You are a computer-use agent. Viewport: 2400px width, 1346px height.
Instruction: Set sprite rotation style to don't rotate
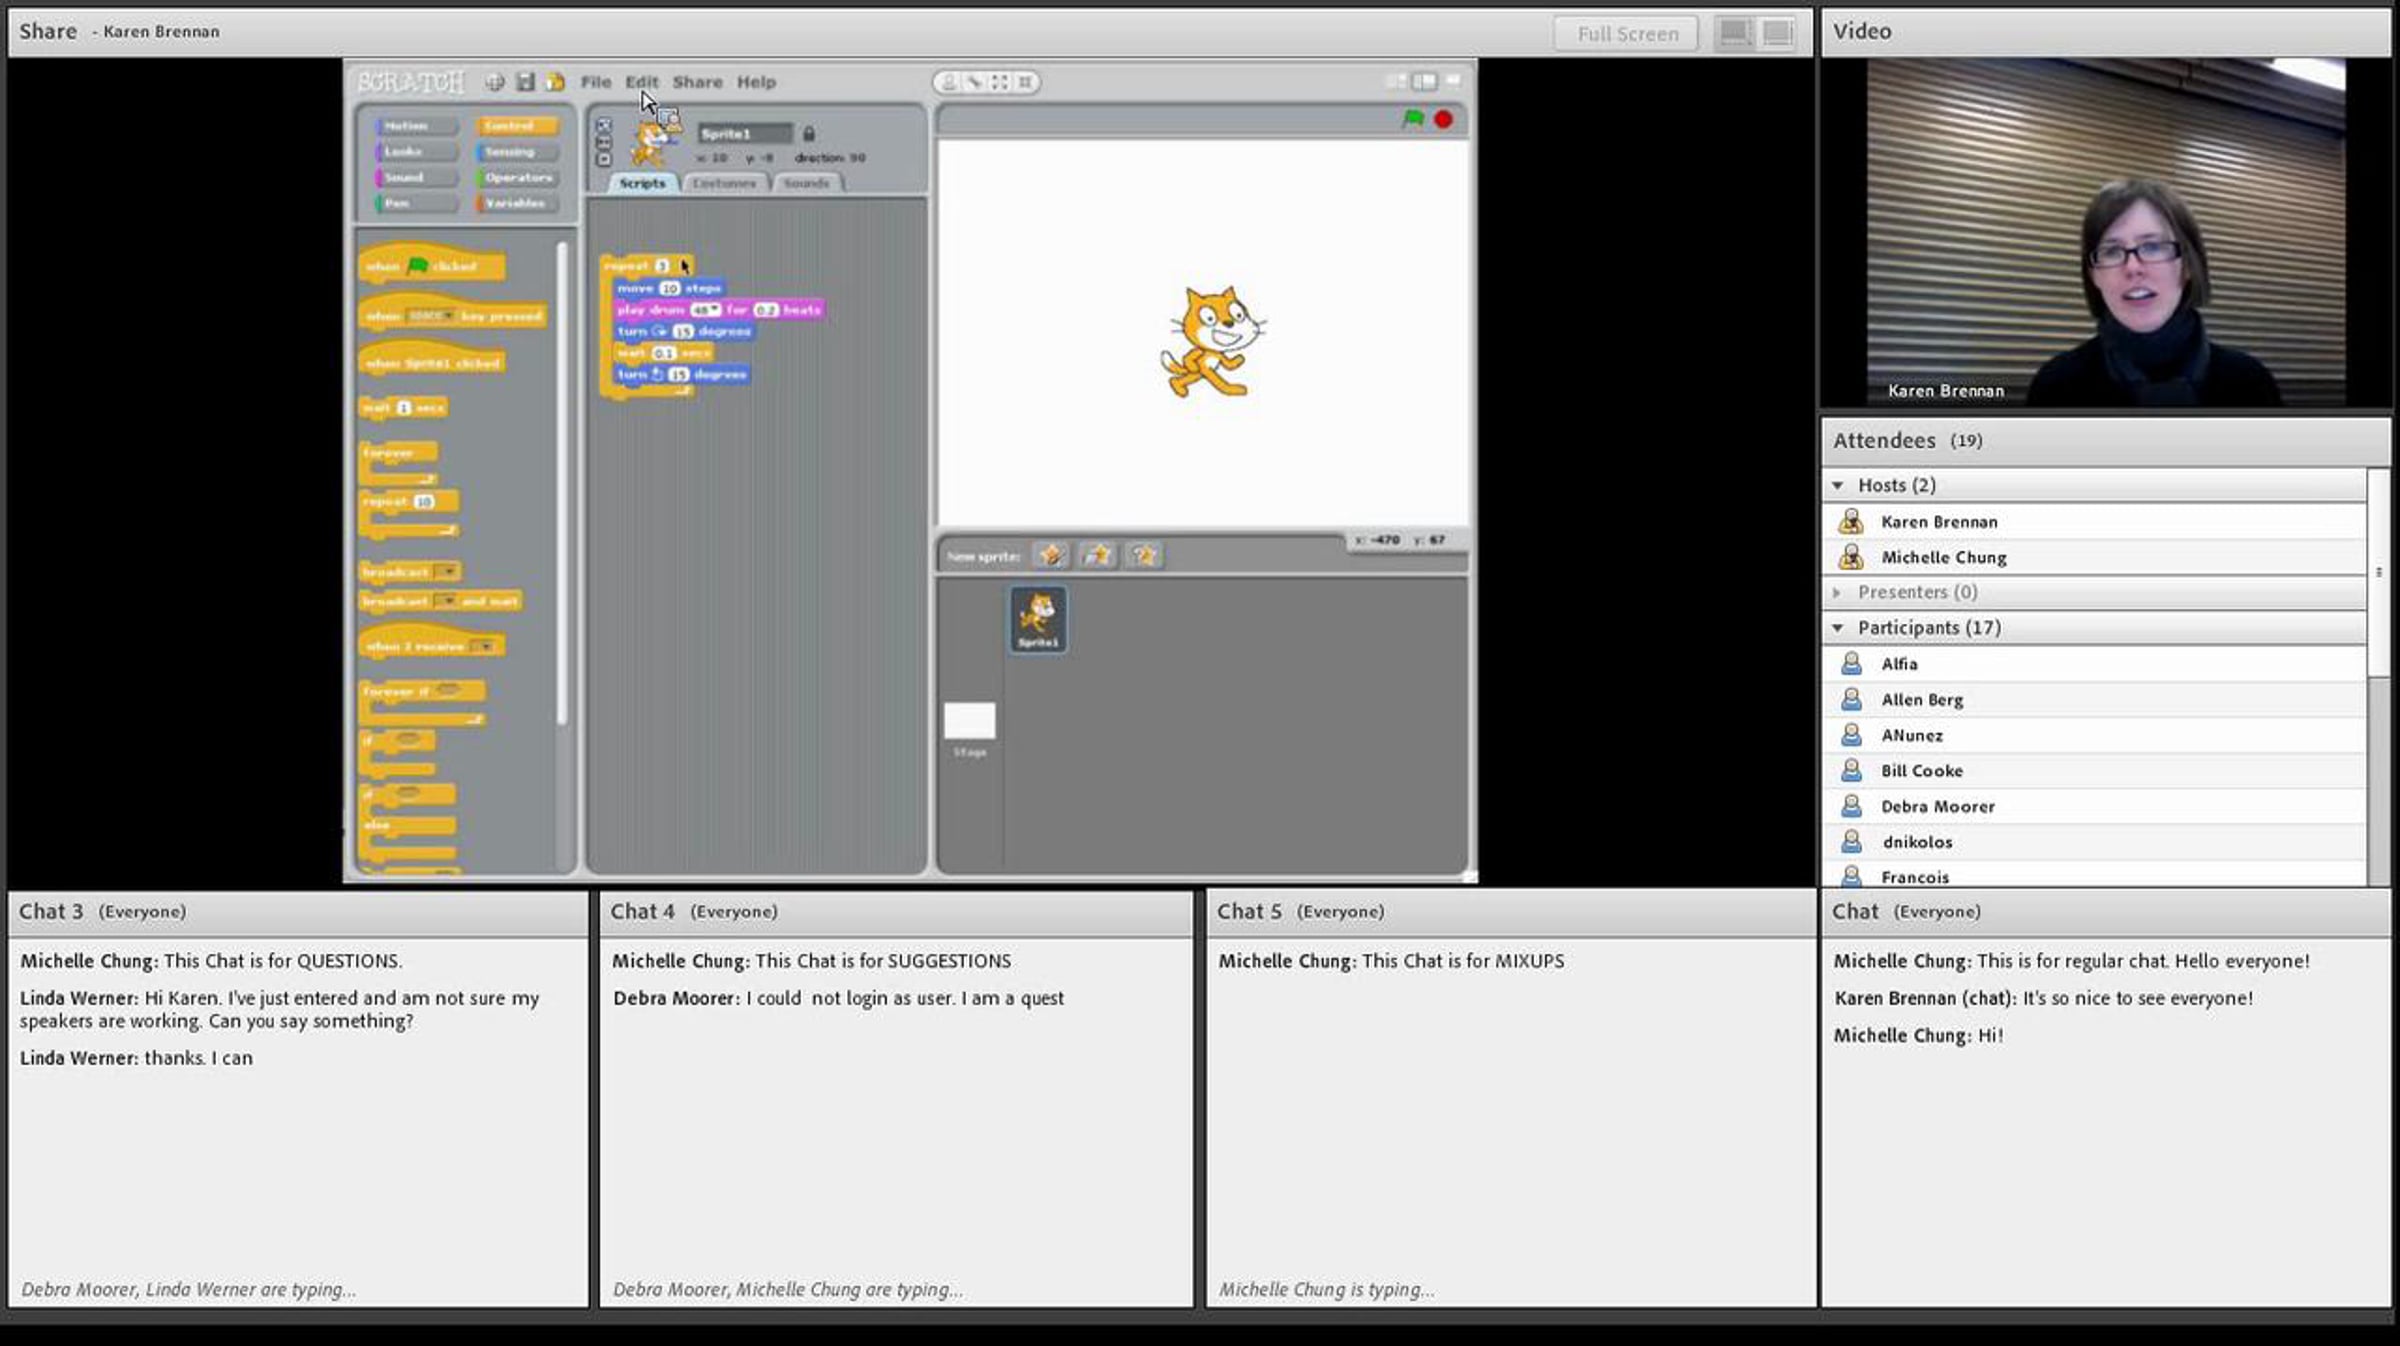(x=603, y=159)
